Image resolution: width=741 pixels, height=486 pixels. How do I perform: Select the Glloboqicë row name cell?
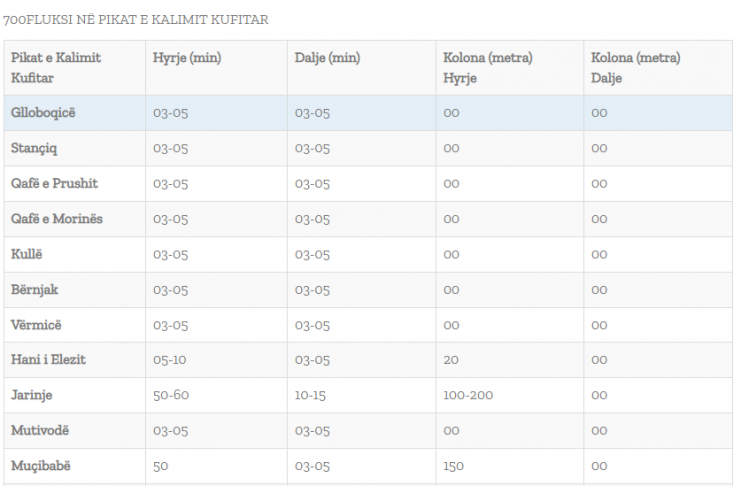click(75, 113)
